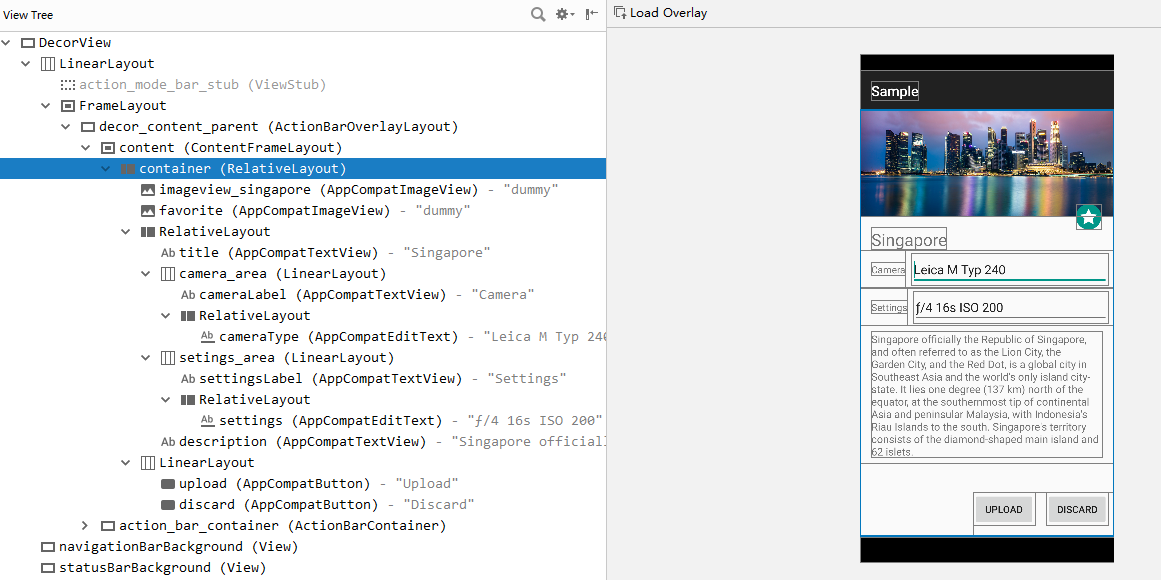Click the green favorite star in the preview
Screen dimensions: 1161x580
1089,217
